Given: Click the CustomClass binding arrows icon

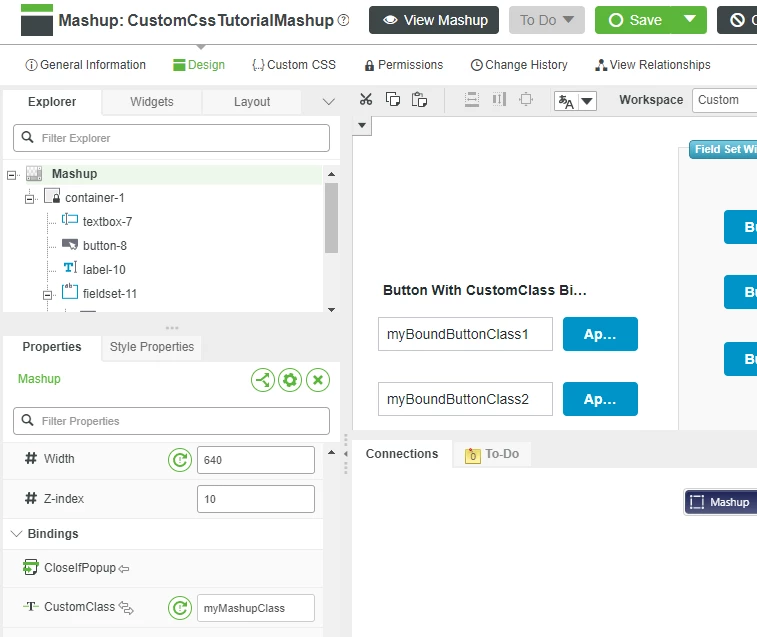Looking at the screenshot, I should click(126, 608).
